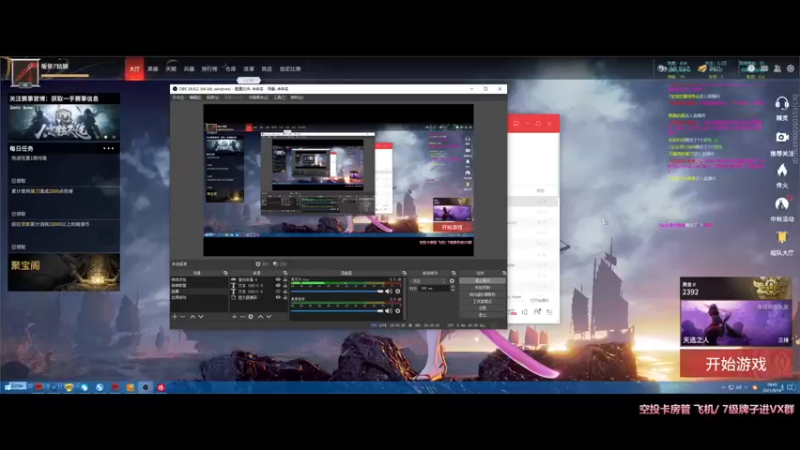Image resolution: width=800 pixels, height=450 pixels.
Task: Select the 天选之人 game mode card
Action: pos(736,323)
